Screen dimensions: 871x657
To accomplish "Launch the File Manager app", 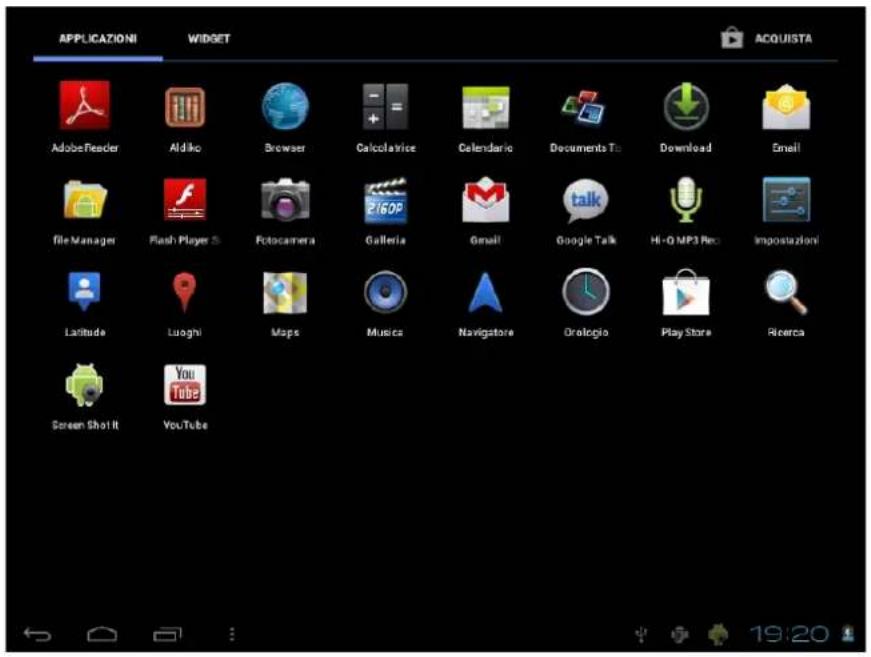I will 84,199.
